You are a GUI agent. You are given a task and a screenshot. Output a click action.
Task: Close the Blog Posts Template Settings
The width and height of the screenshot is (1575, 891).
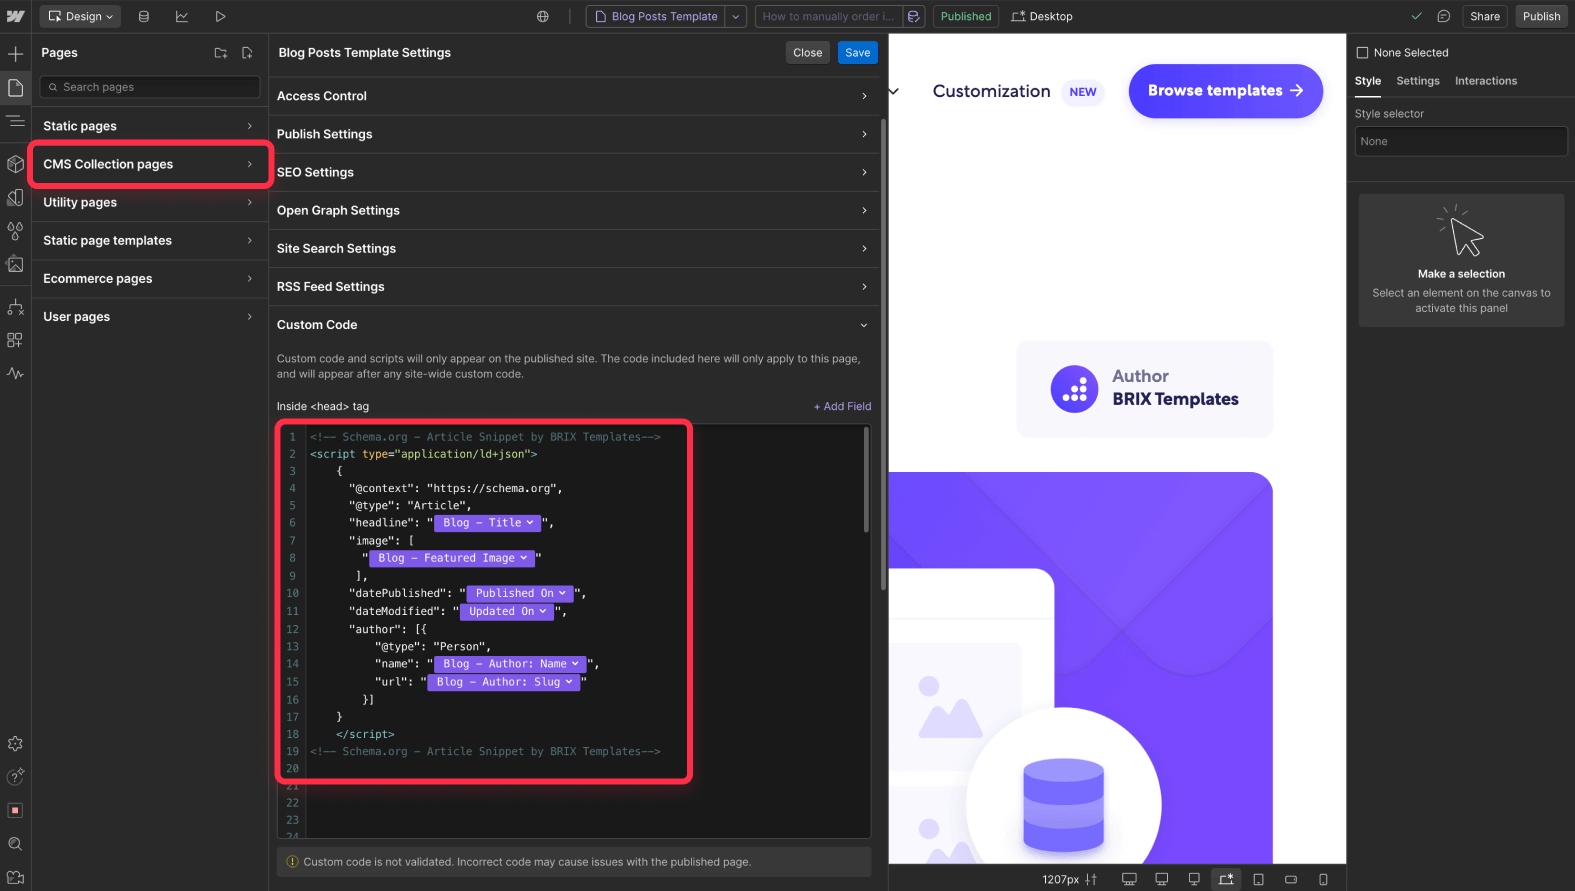808,53
